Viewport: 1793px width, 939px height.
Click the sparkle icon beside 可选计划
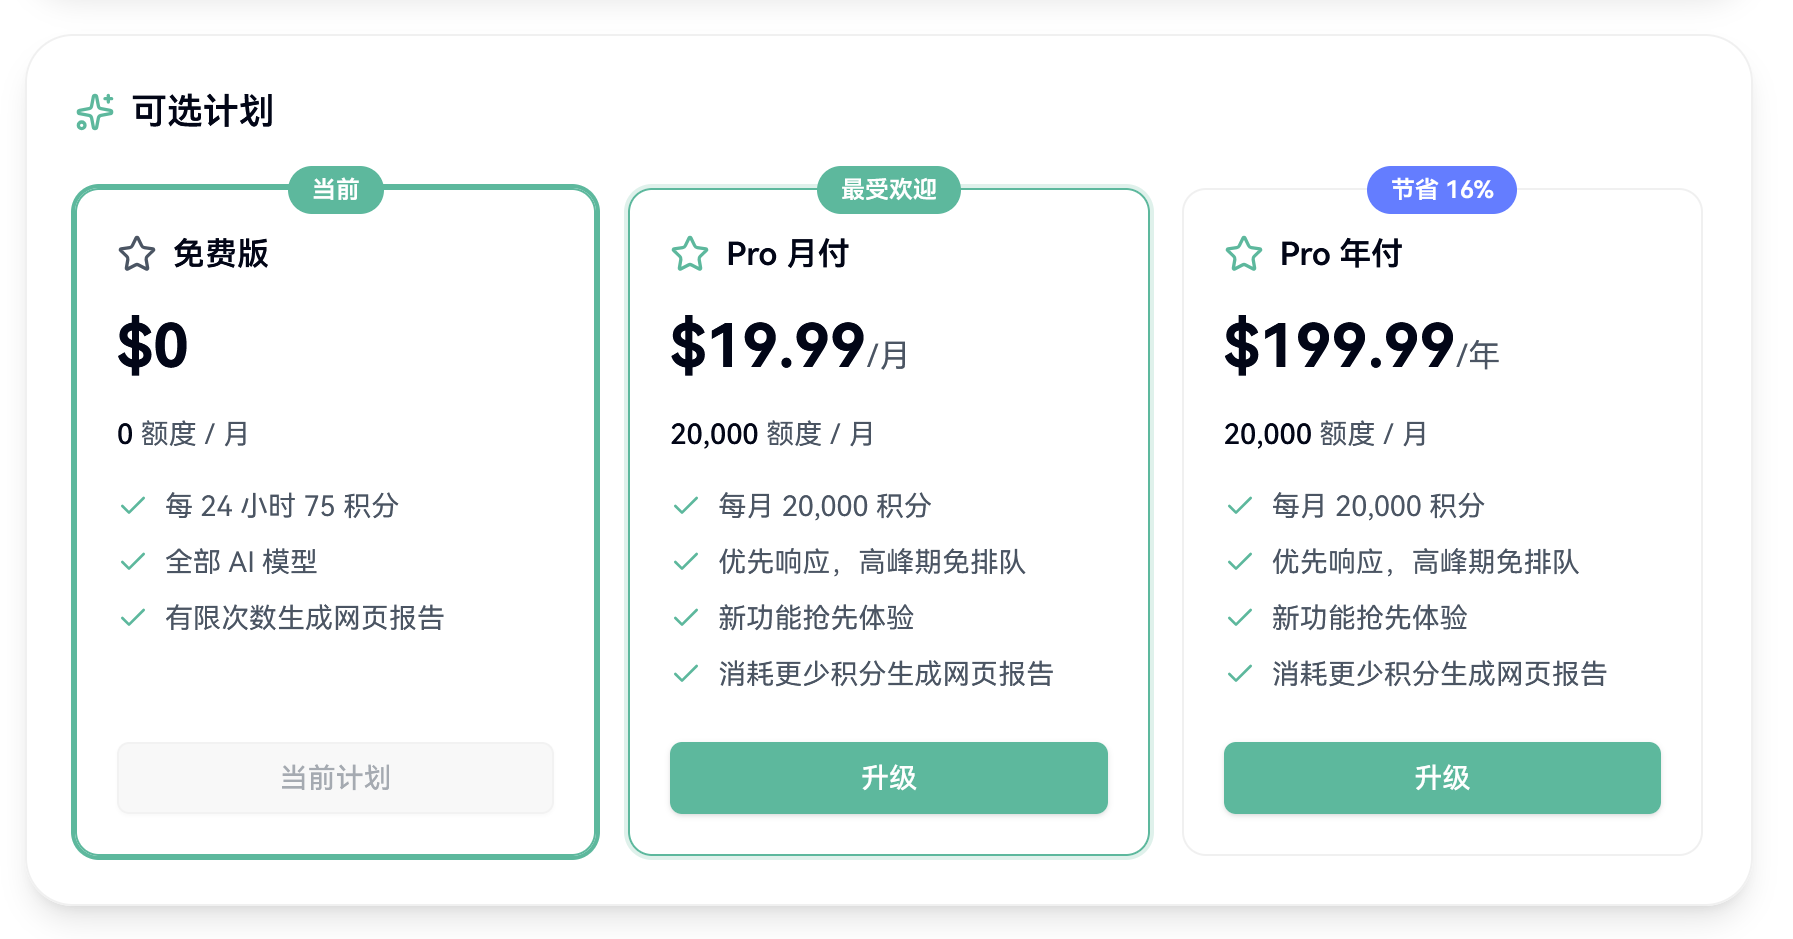click(95, 112)
